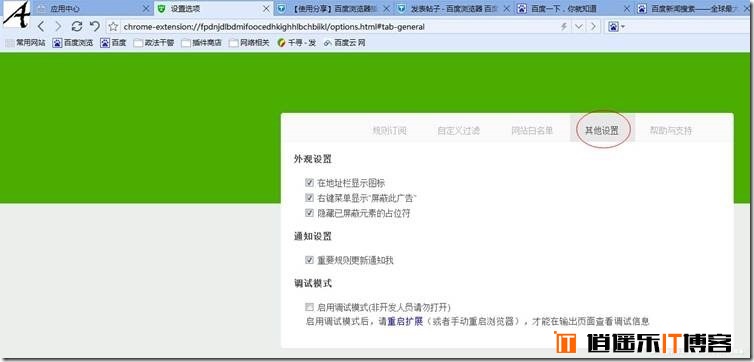Open the 插件商店 bookmark folder
754x362 pixels.
(x=201, y=43)
